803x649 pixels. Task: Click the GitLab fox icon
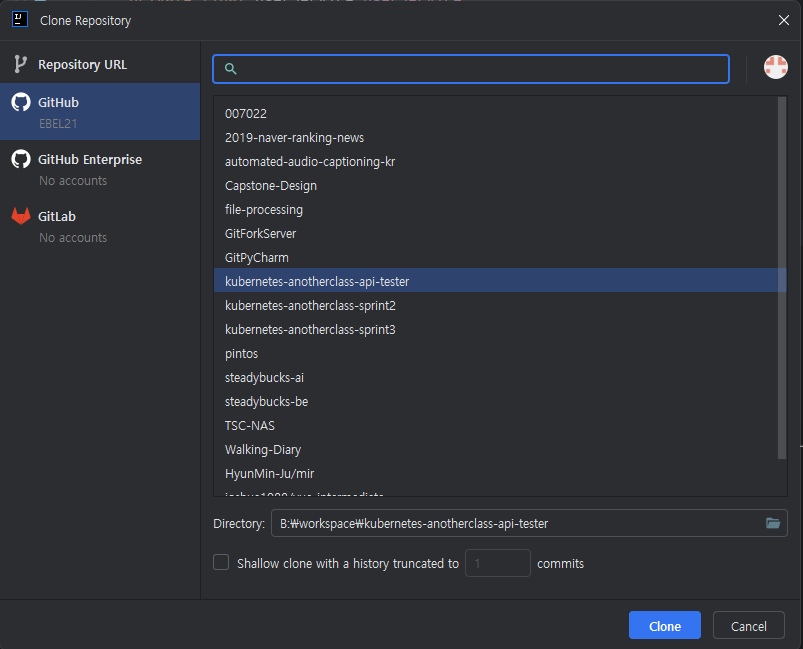(x=21, y=216)
